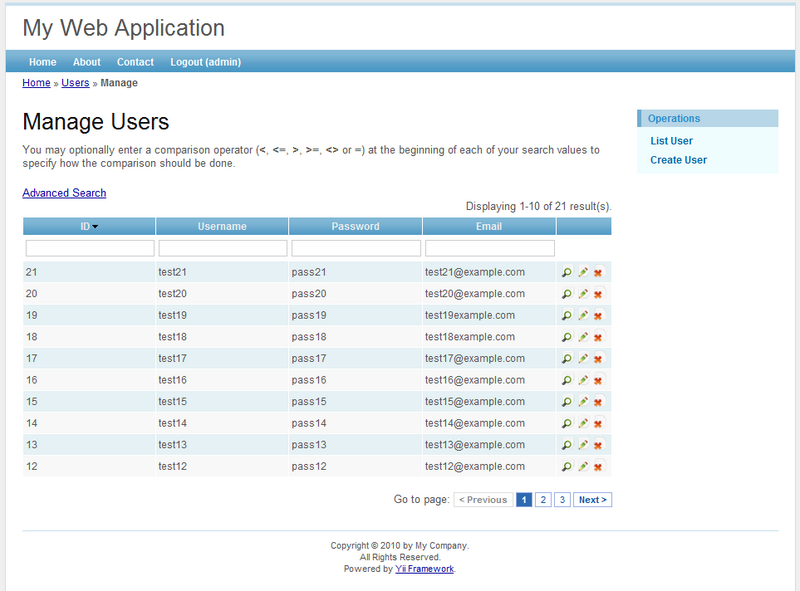
Task: Edit user test18 with pencil icon
Action: (583, 337)
